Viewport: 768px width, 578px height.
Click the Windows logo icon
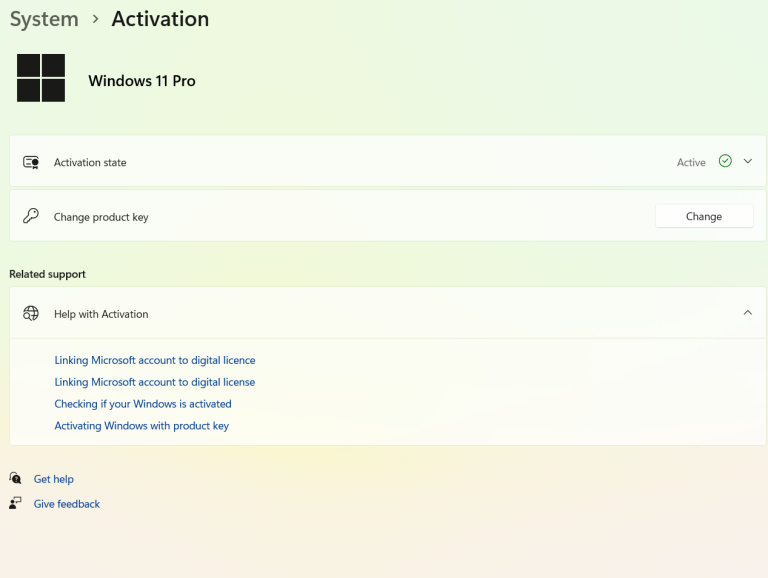pos(41,78)
